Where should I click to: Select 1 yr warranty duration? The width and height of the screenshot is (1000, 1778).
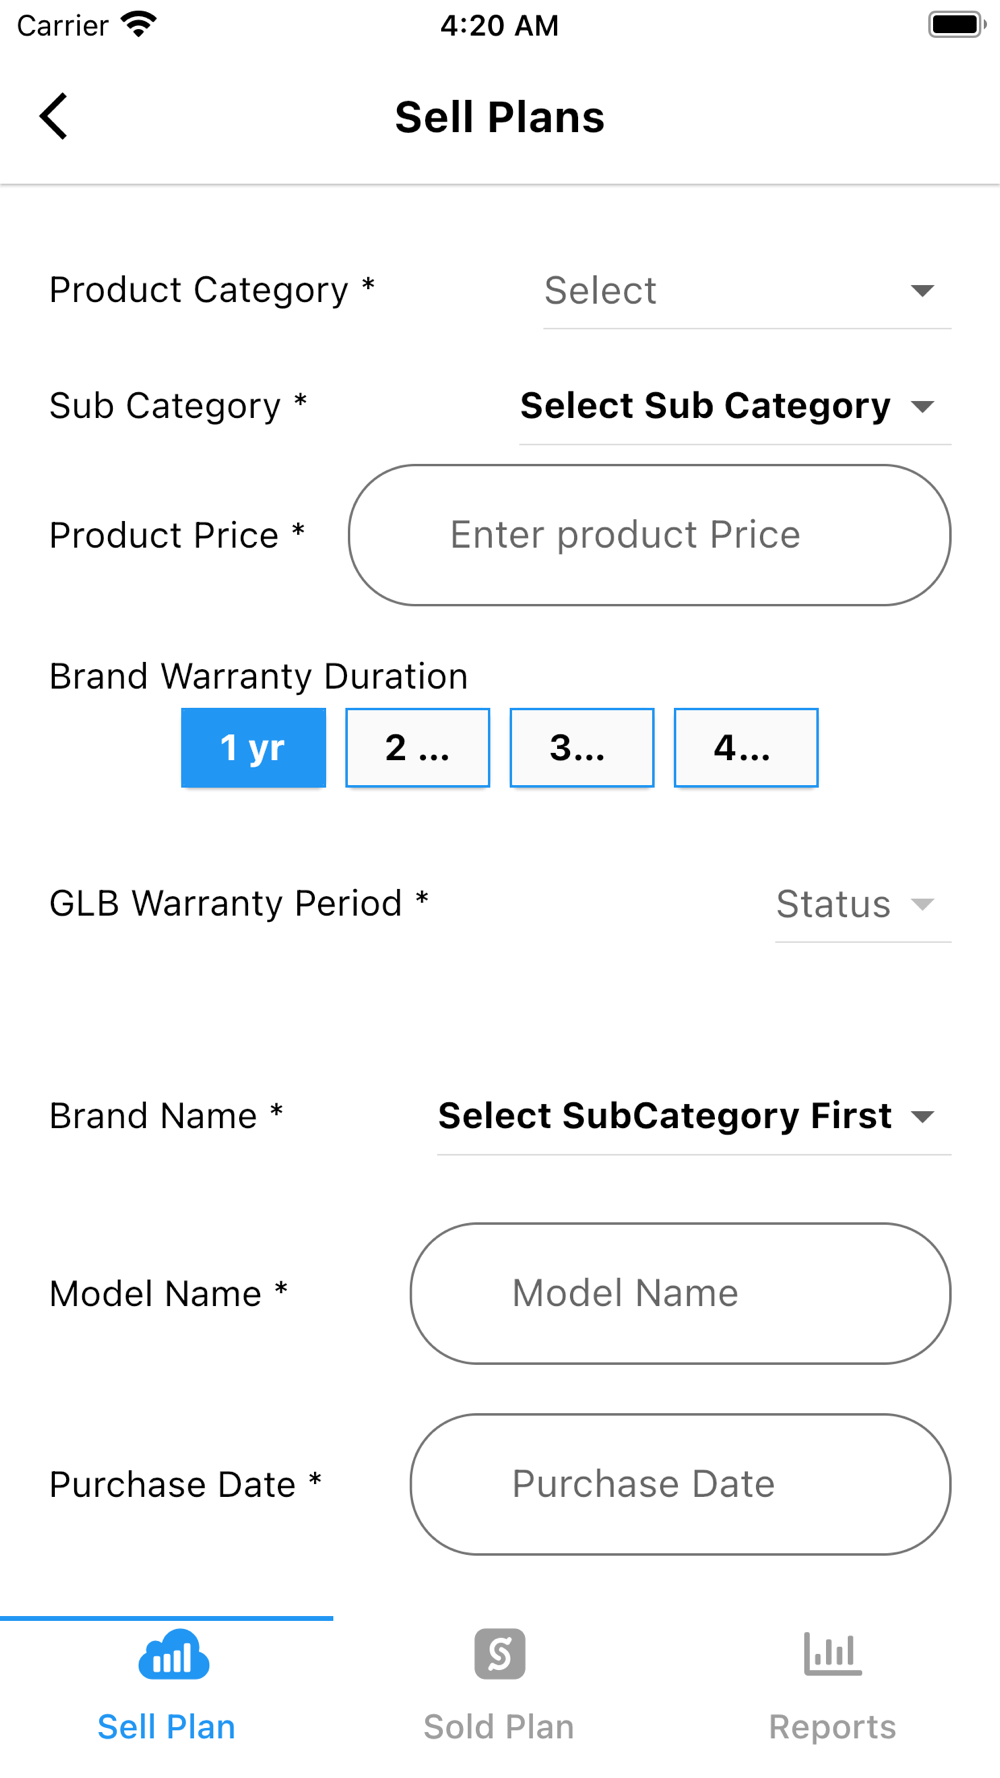(x=253, y=748)
